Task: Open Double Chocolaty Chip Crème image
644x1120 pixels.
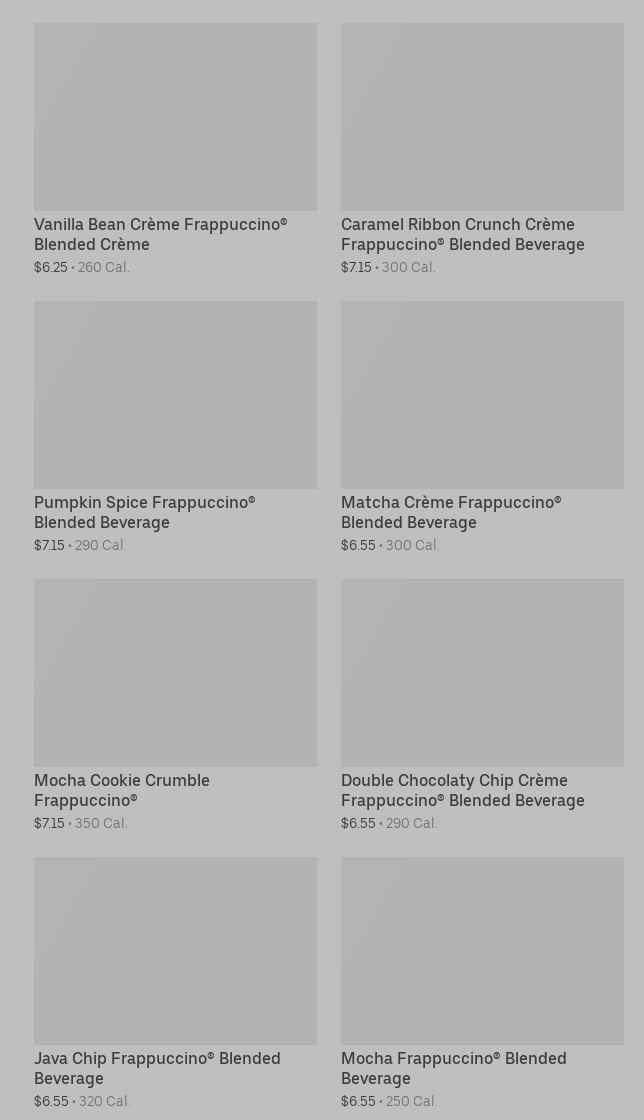Action: coord(482,672)
